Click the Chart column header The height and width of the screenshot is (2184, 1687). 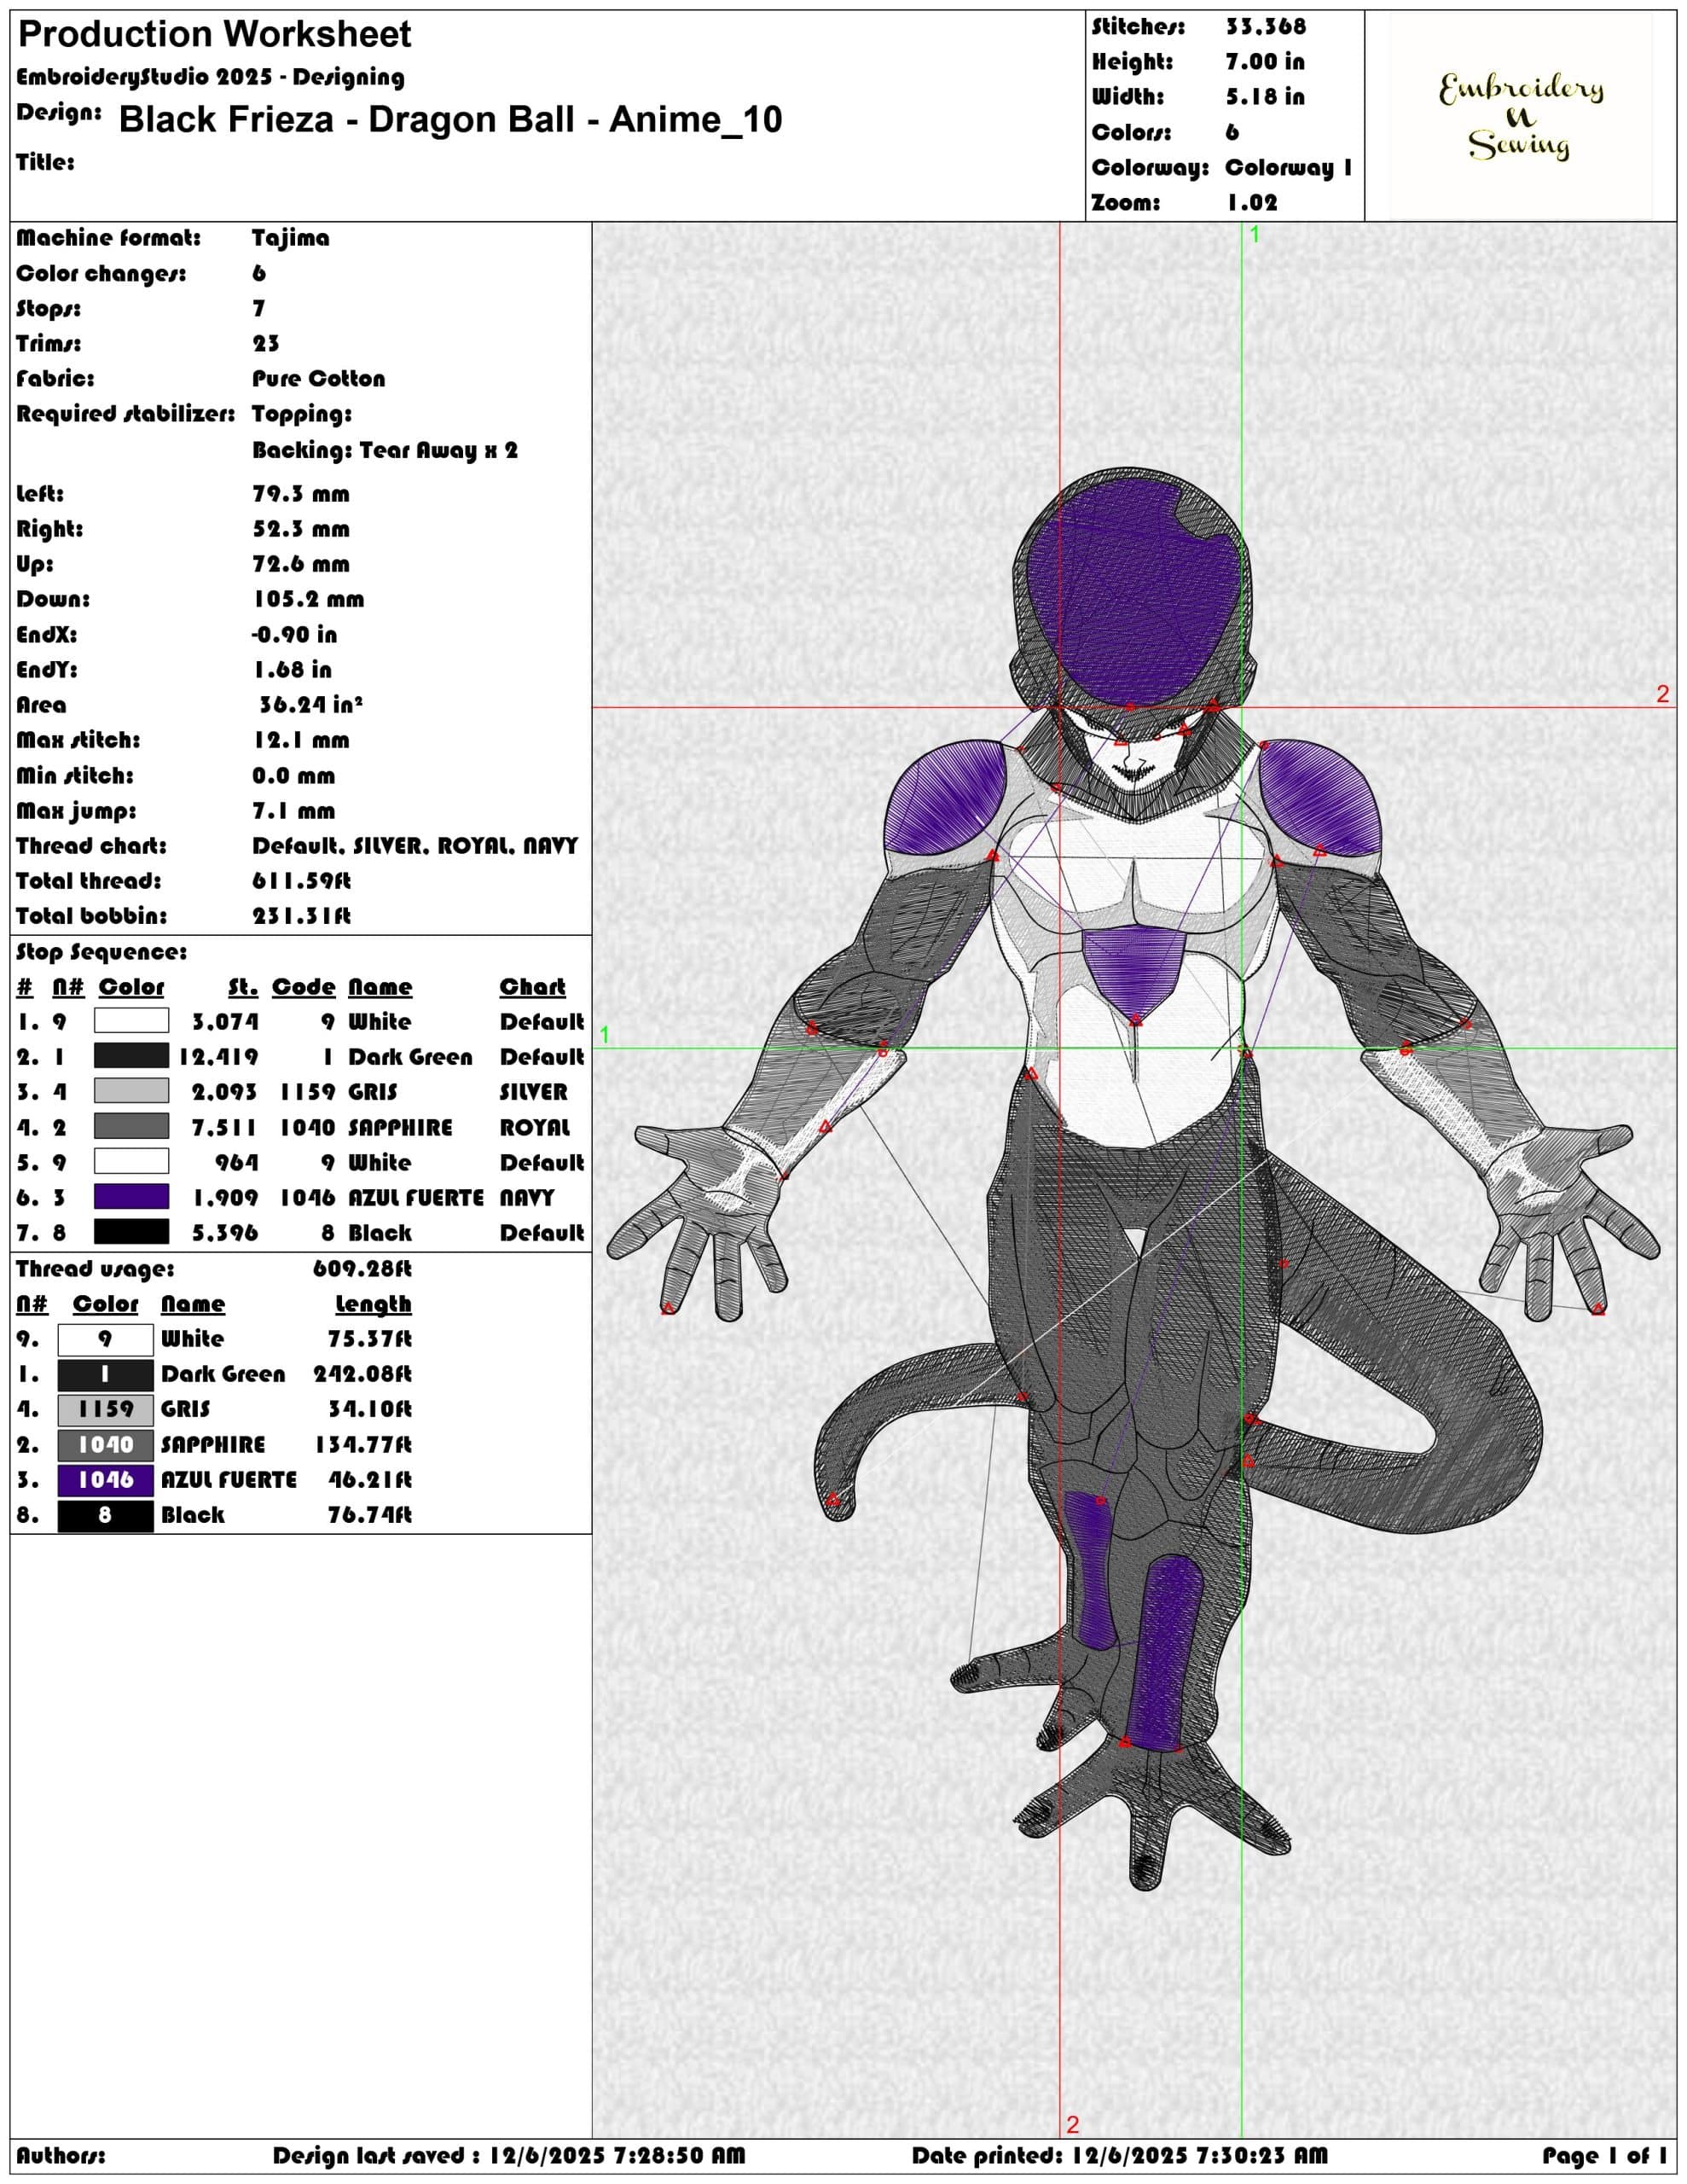point(532,987)
